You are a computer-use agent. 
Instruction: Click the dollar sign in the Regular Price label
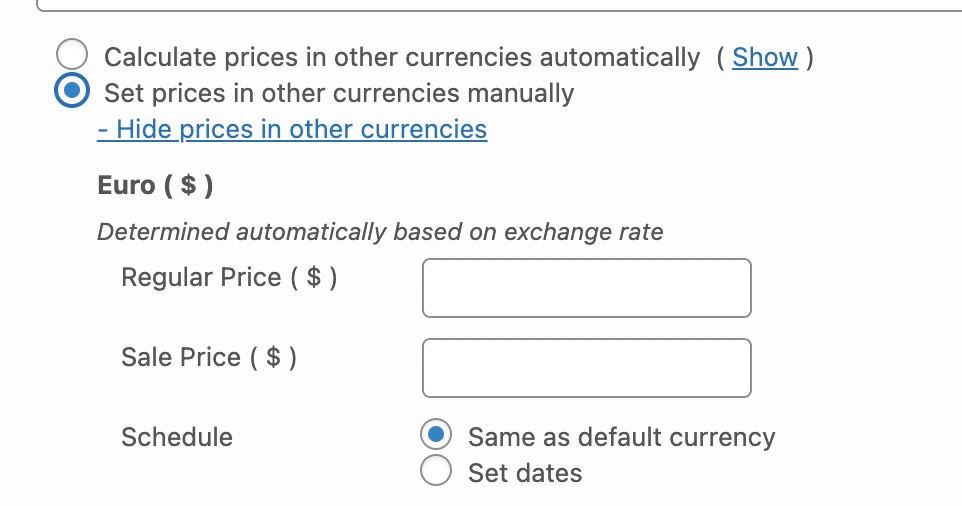[314, 277]
